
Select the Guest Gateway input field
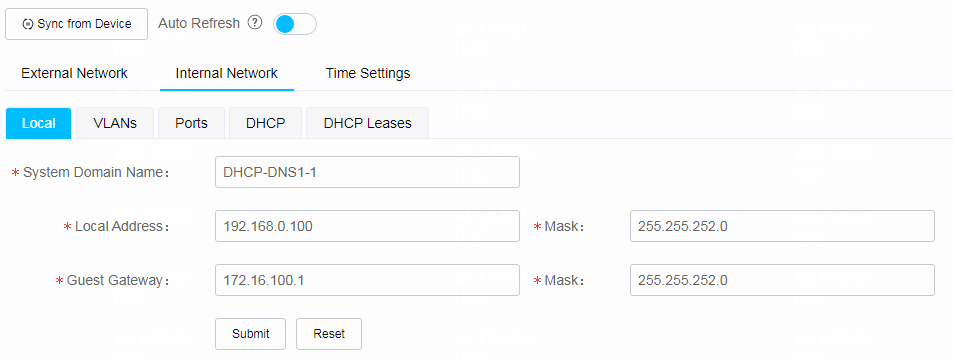click(367, 280)
